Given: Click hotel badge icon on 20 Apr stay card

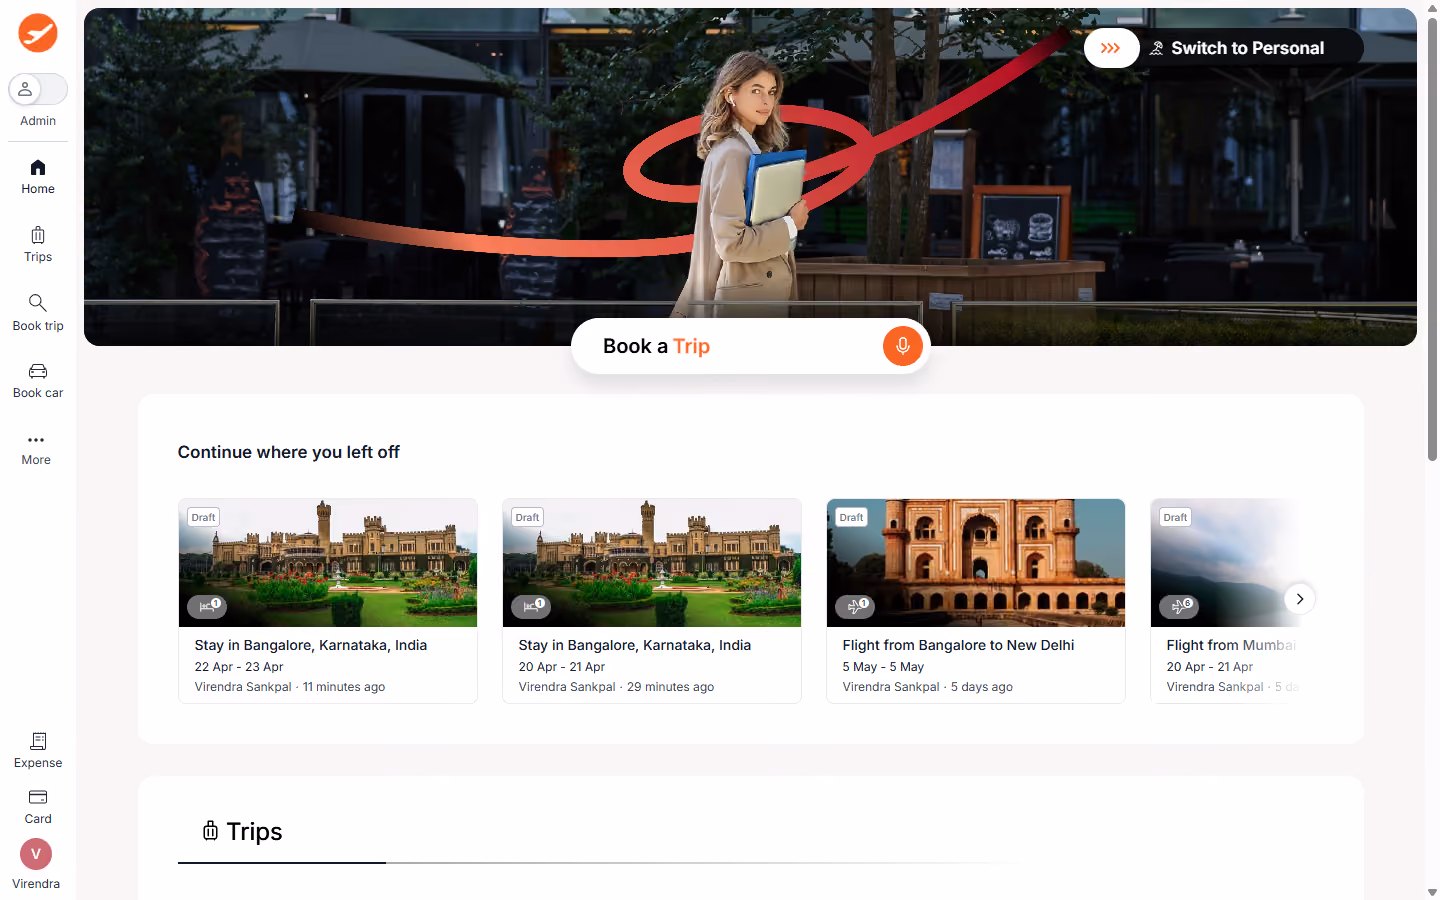Looking at the screenshot, I should [531, 606].
